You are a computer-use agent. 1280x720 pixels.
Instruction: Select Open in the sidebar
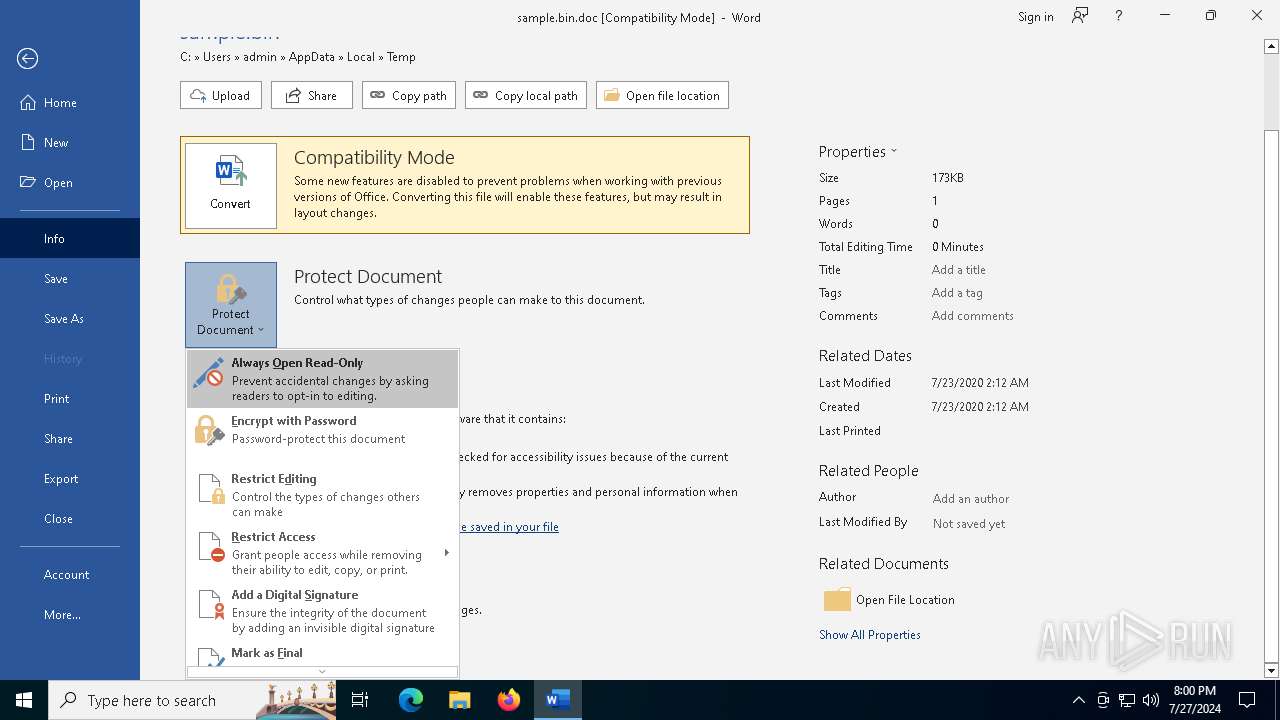coord(70,183)
